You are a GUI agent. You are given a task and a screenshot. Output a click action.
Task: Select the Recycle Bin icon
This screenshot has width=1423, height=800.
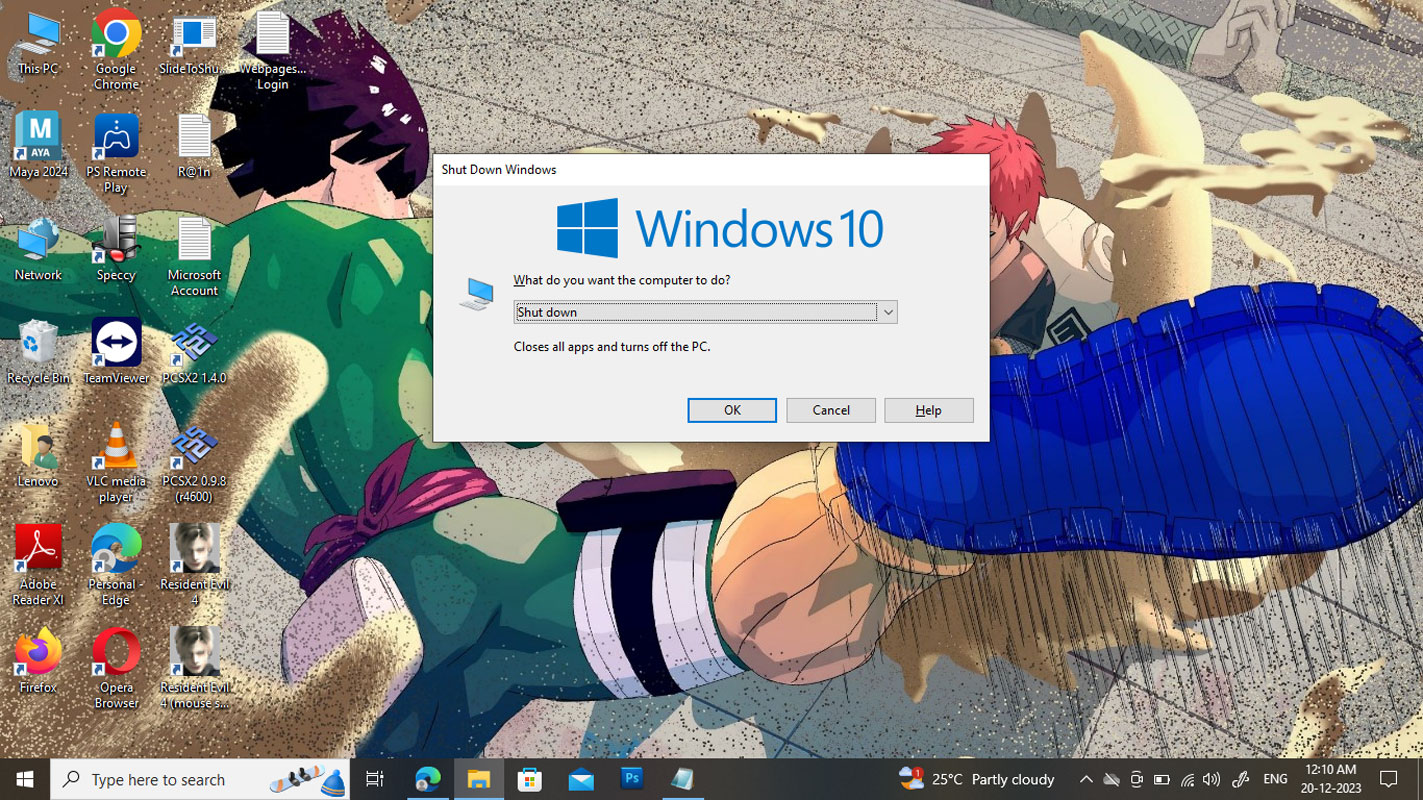pyautogui.click(x=38, y=351)
